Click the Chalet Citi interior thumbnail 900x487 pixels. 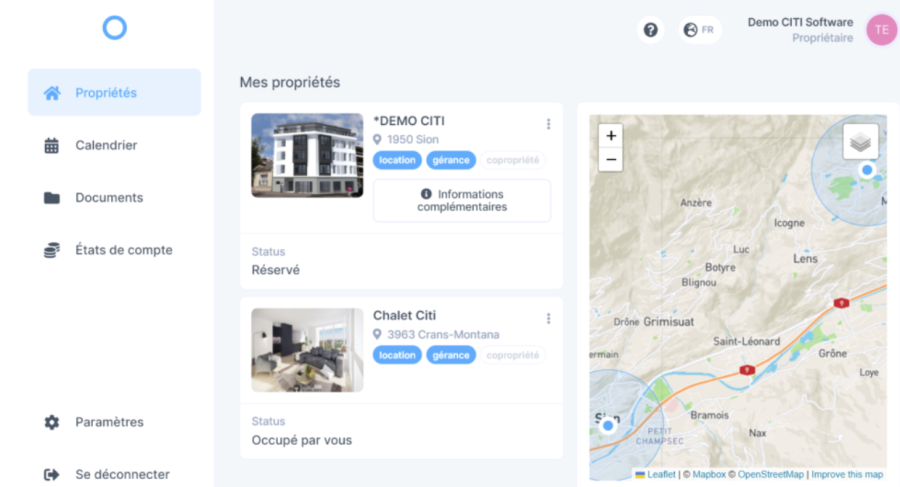307,349
